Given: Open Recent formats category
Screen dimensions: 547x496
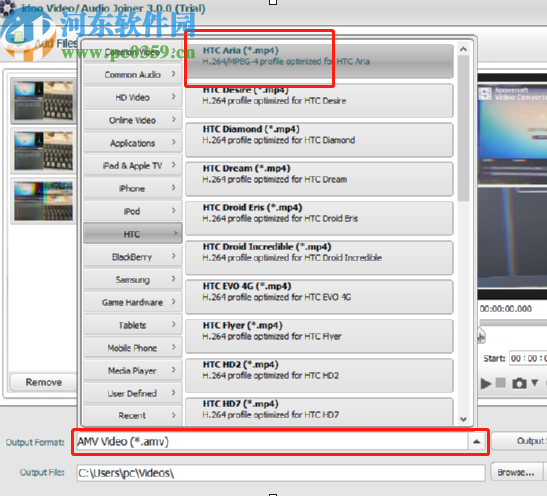Looking at the screenshot, I should (x=133, y=415).
